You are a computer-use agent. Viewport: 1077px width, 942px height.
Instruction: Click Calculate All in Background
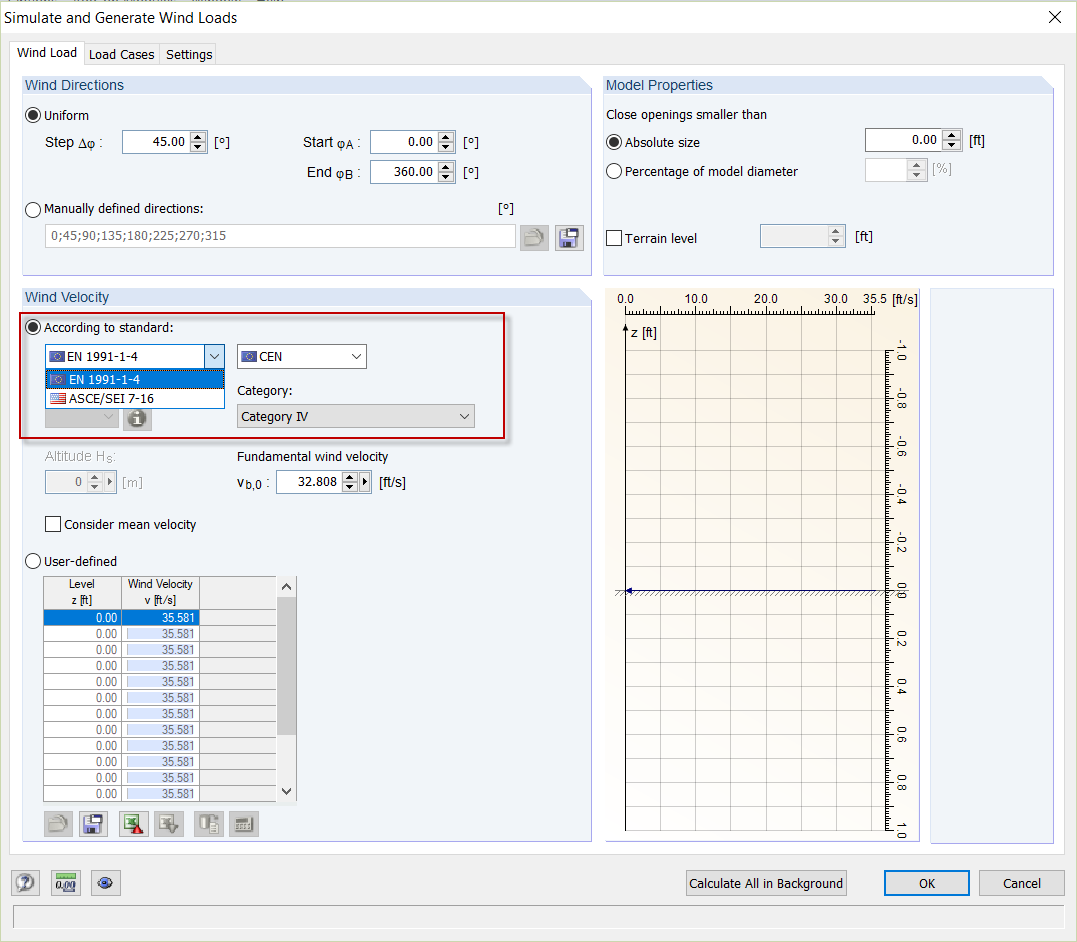[x=766, y=883]
